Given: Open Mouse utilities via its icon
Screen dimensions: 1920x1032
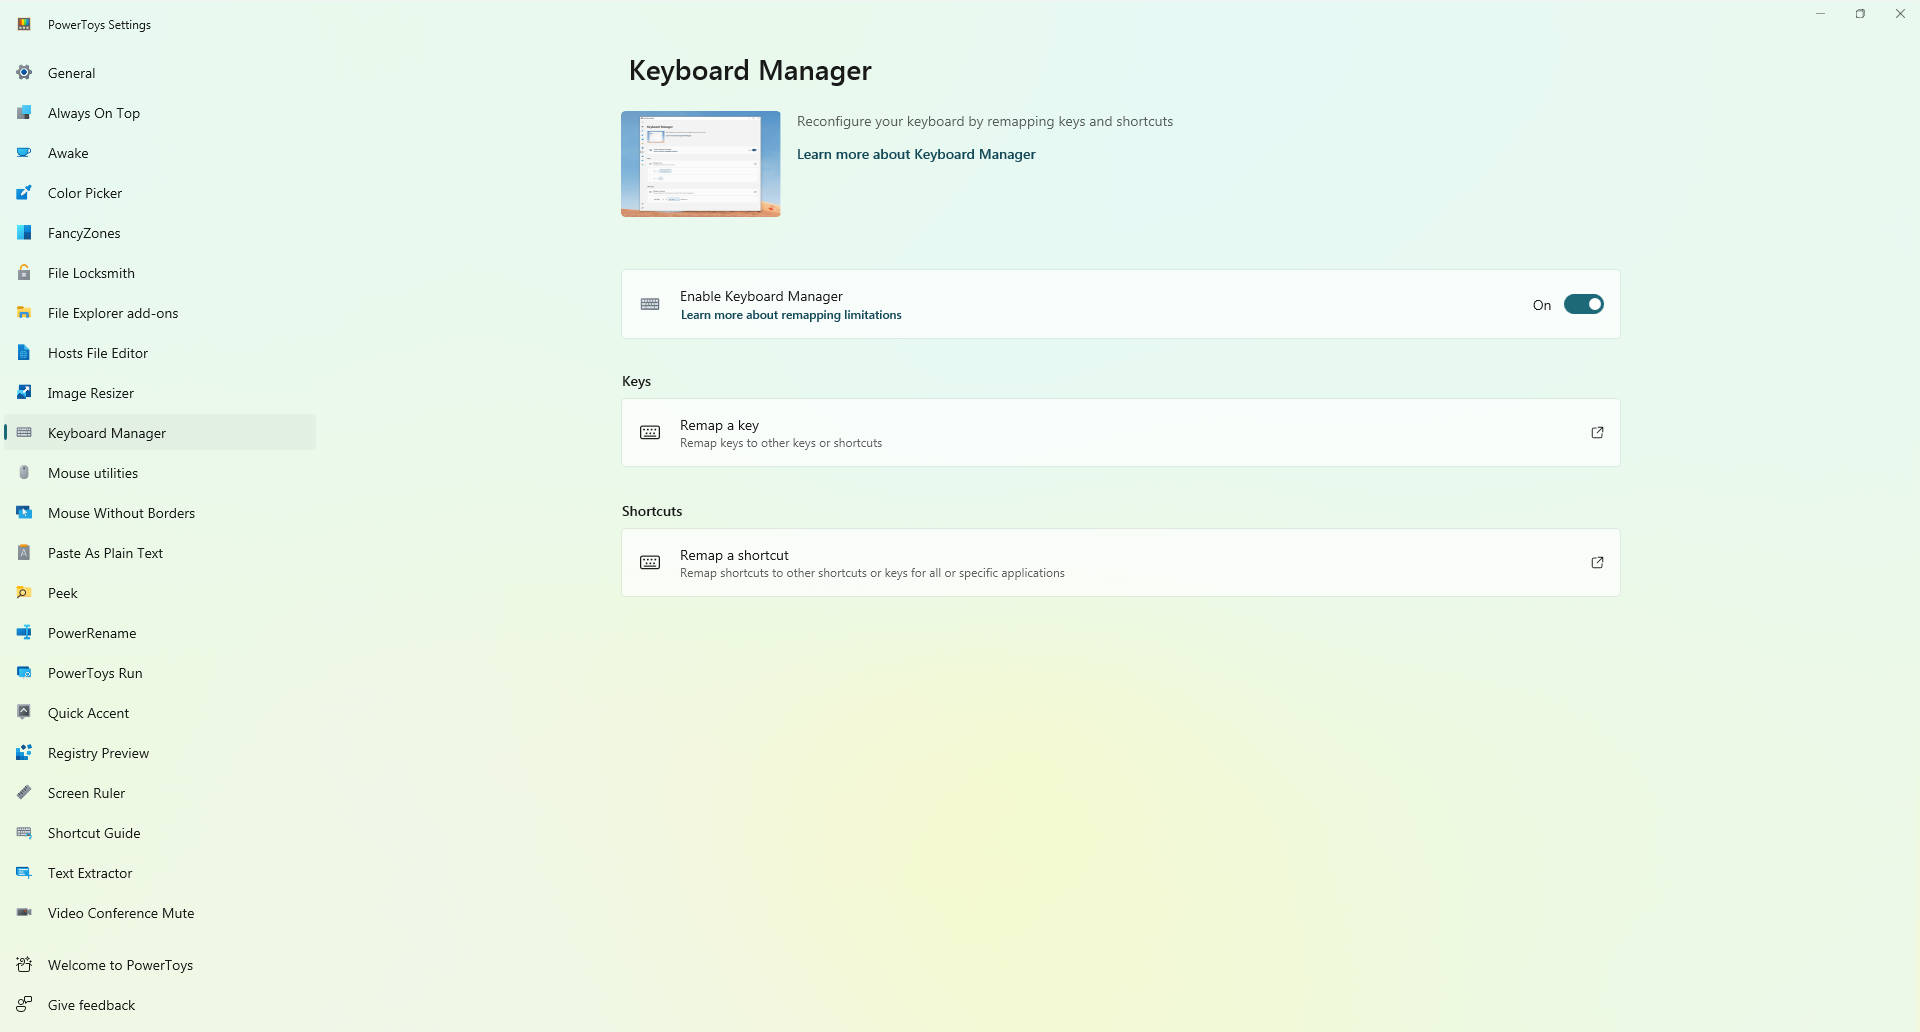Looking at the screenshot, I should (24, 473).
